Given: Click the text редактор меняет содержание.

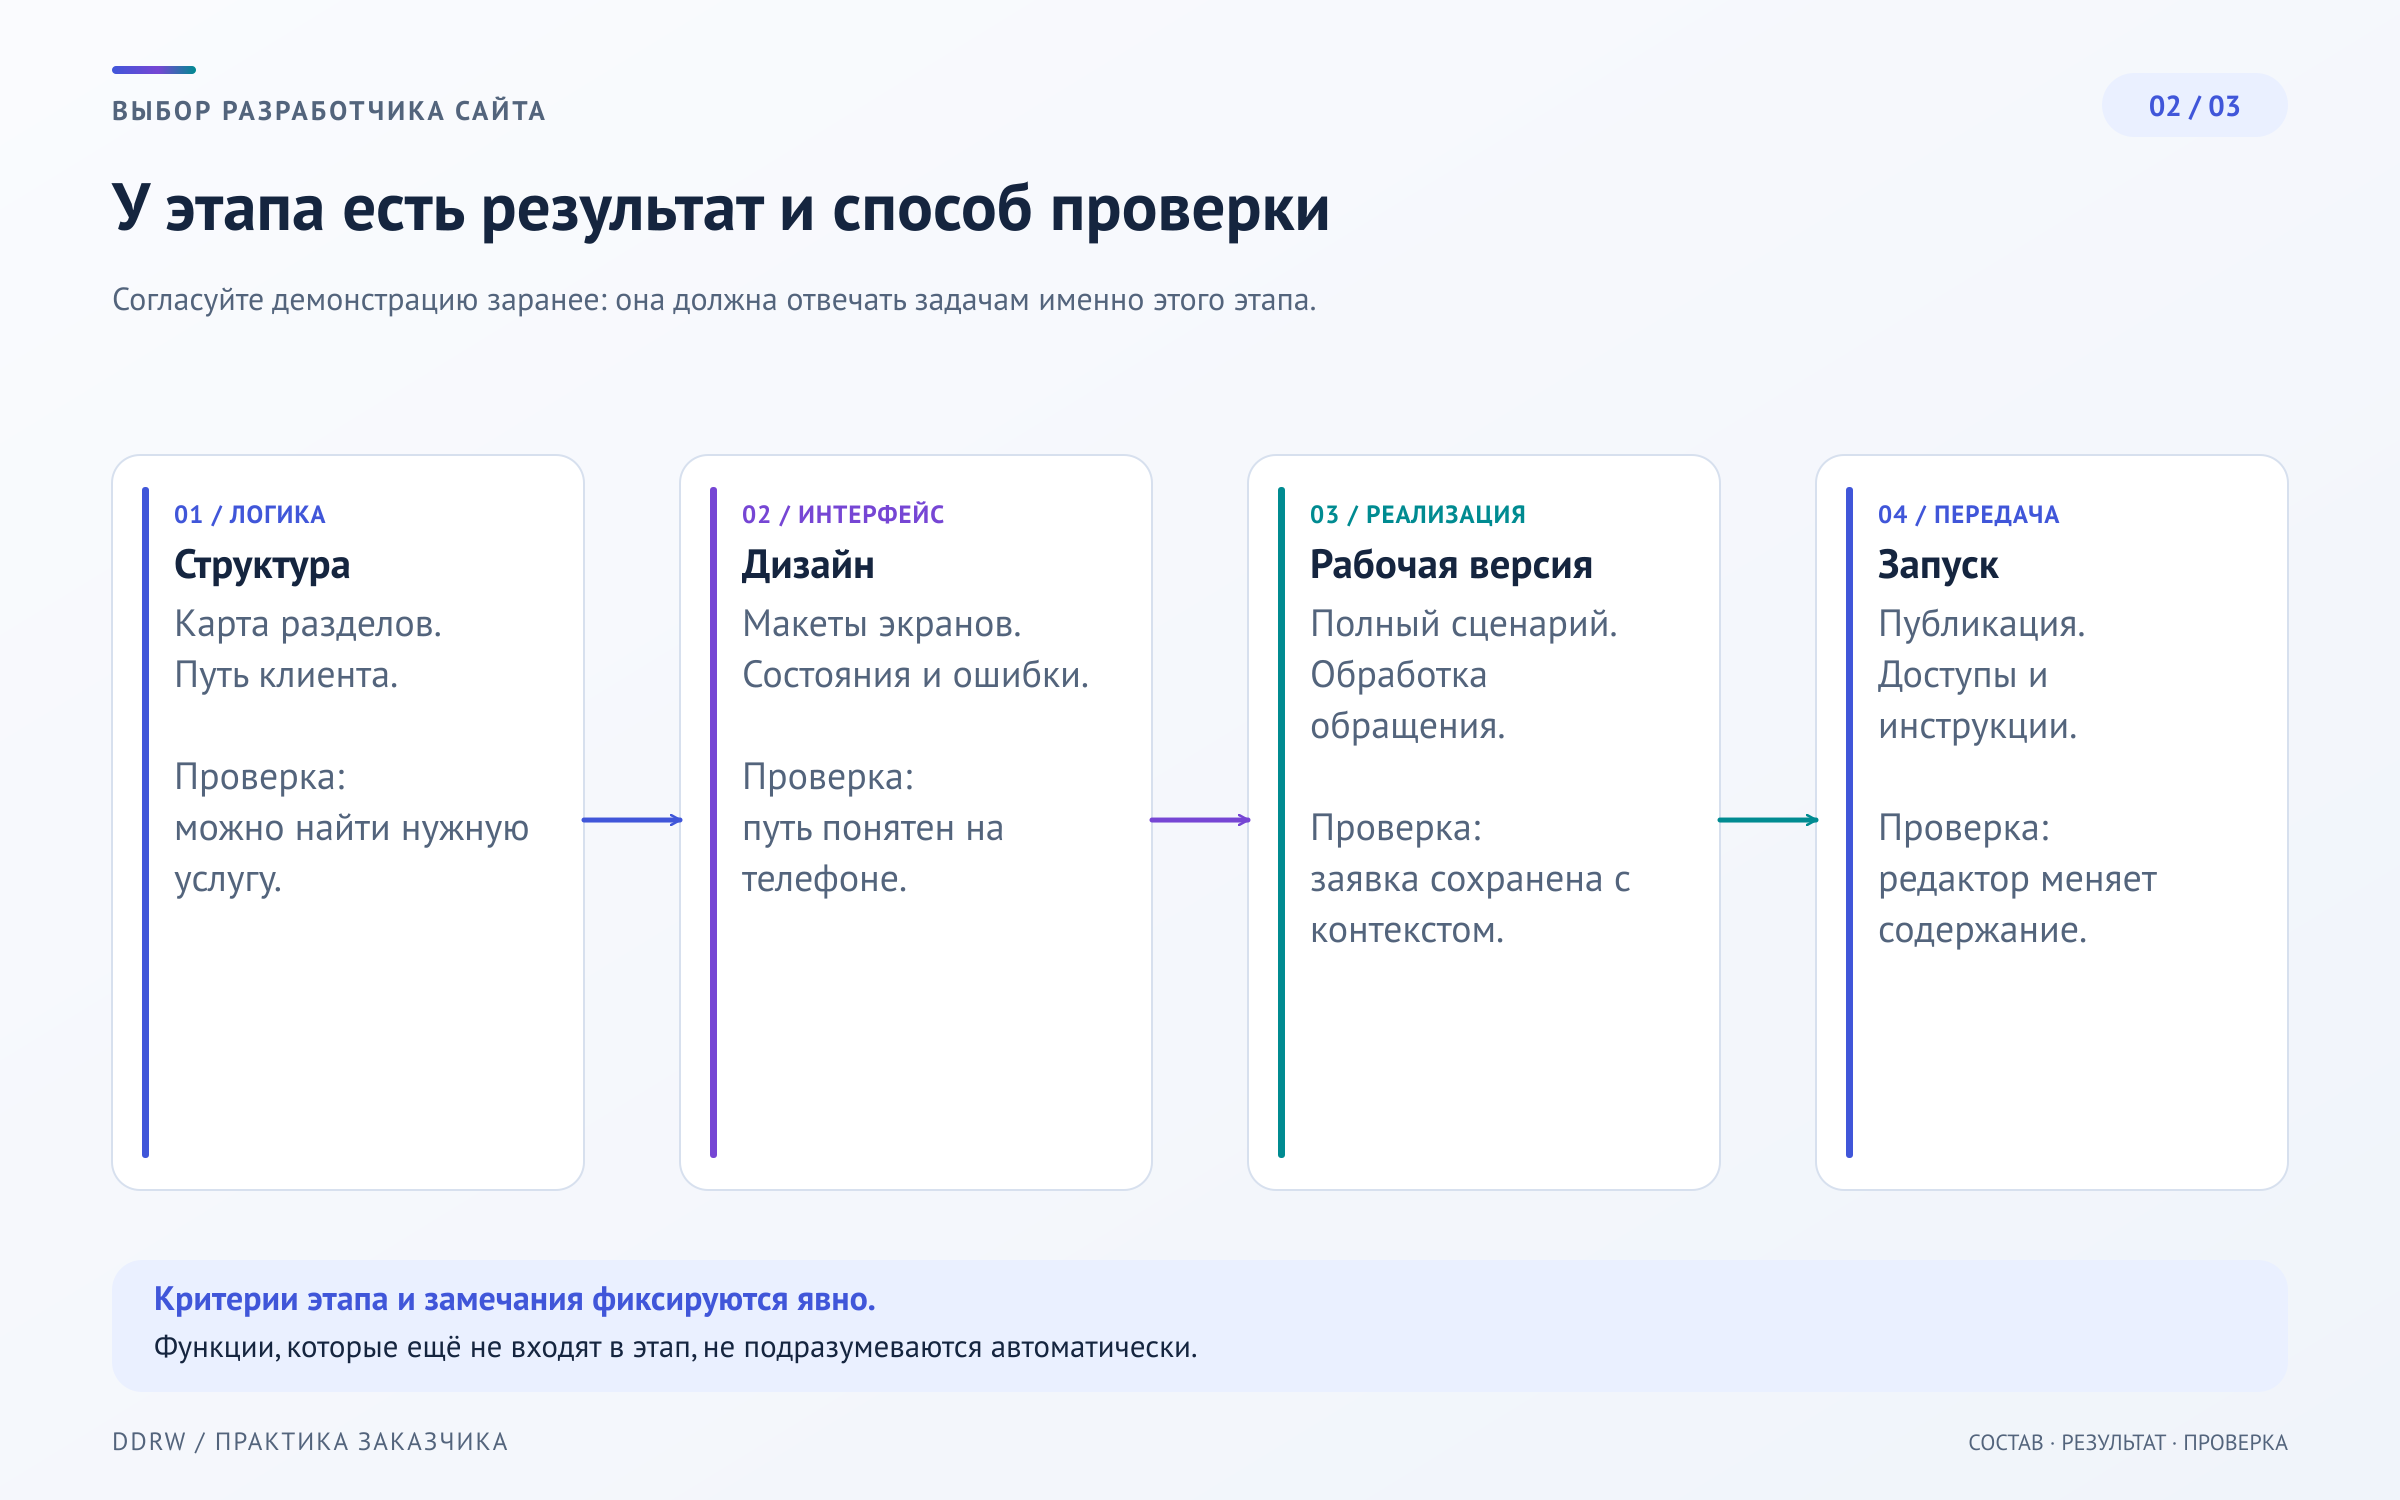Looking at the screenshot, I should pos(2018,904).
